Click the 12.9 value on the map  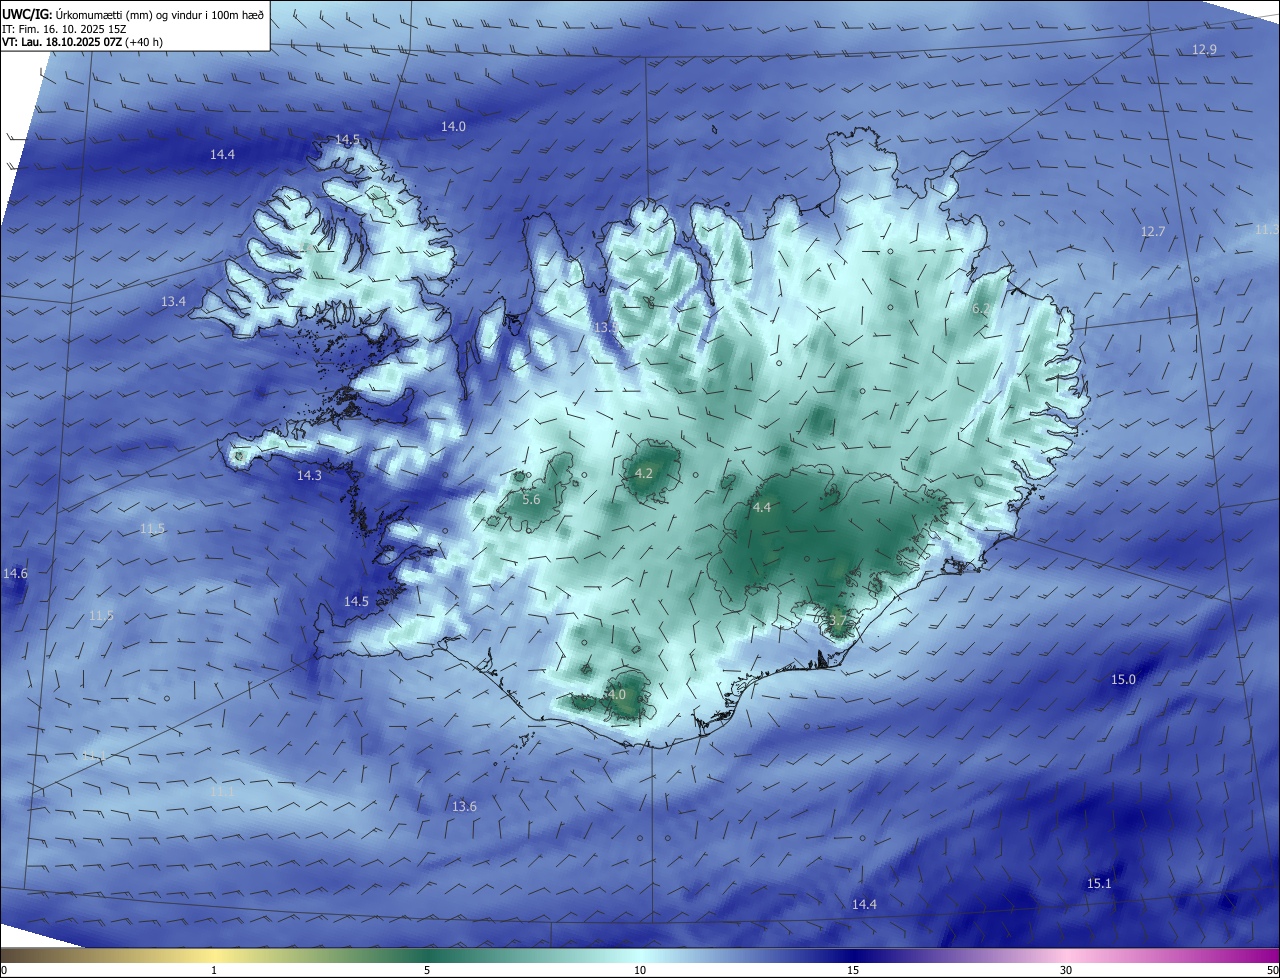[1204, 50]
